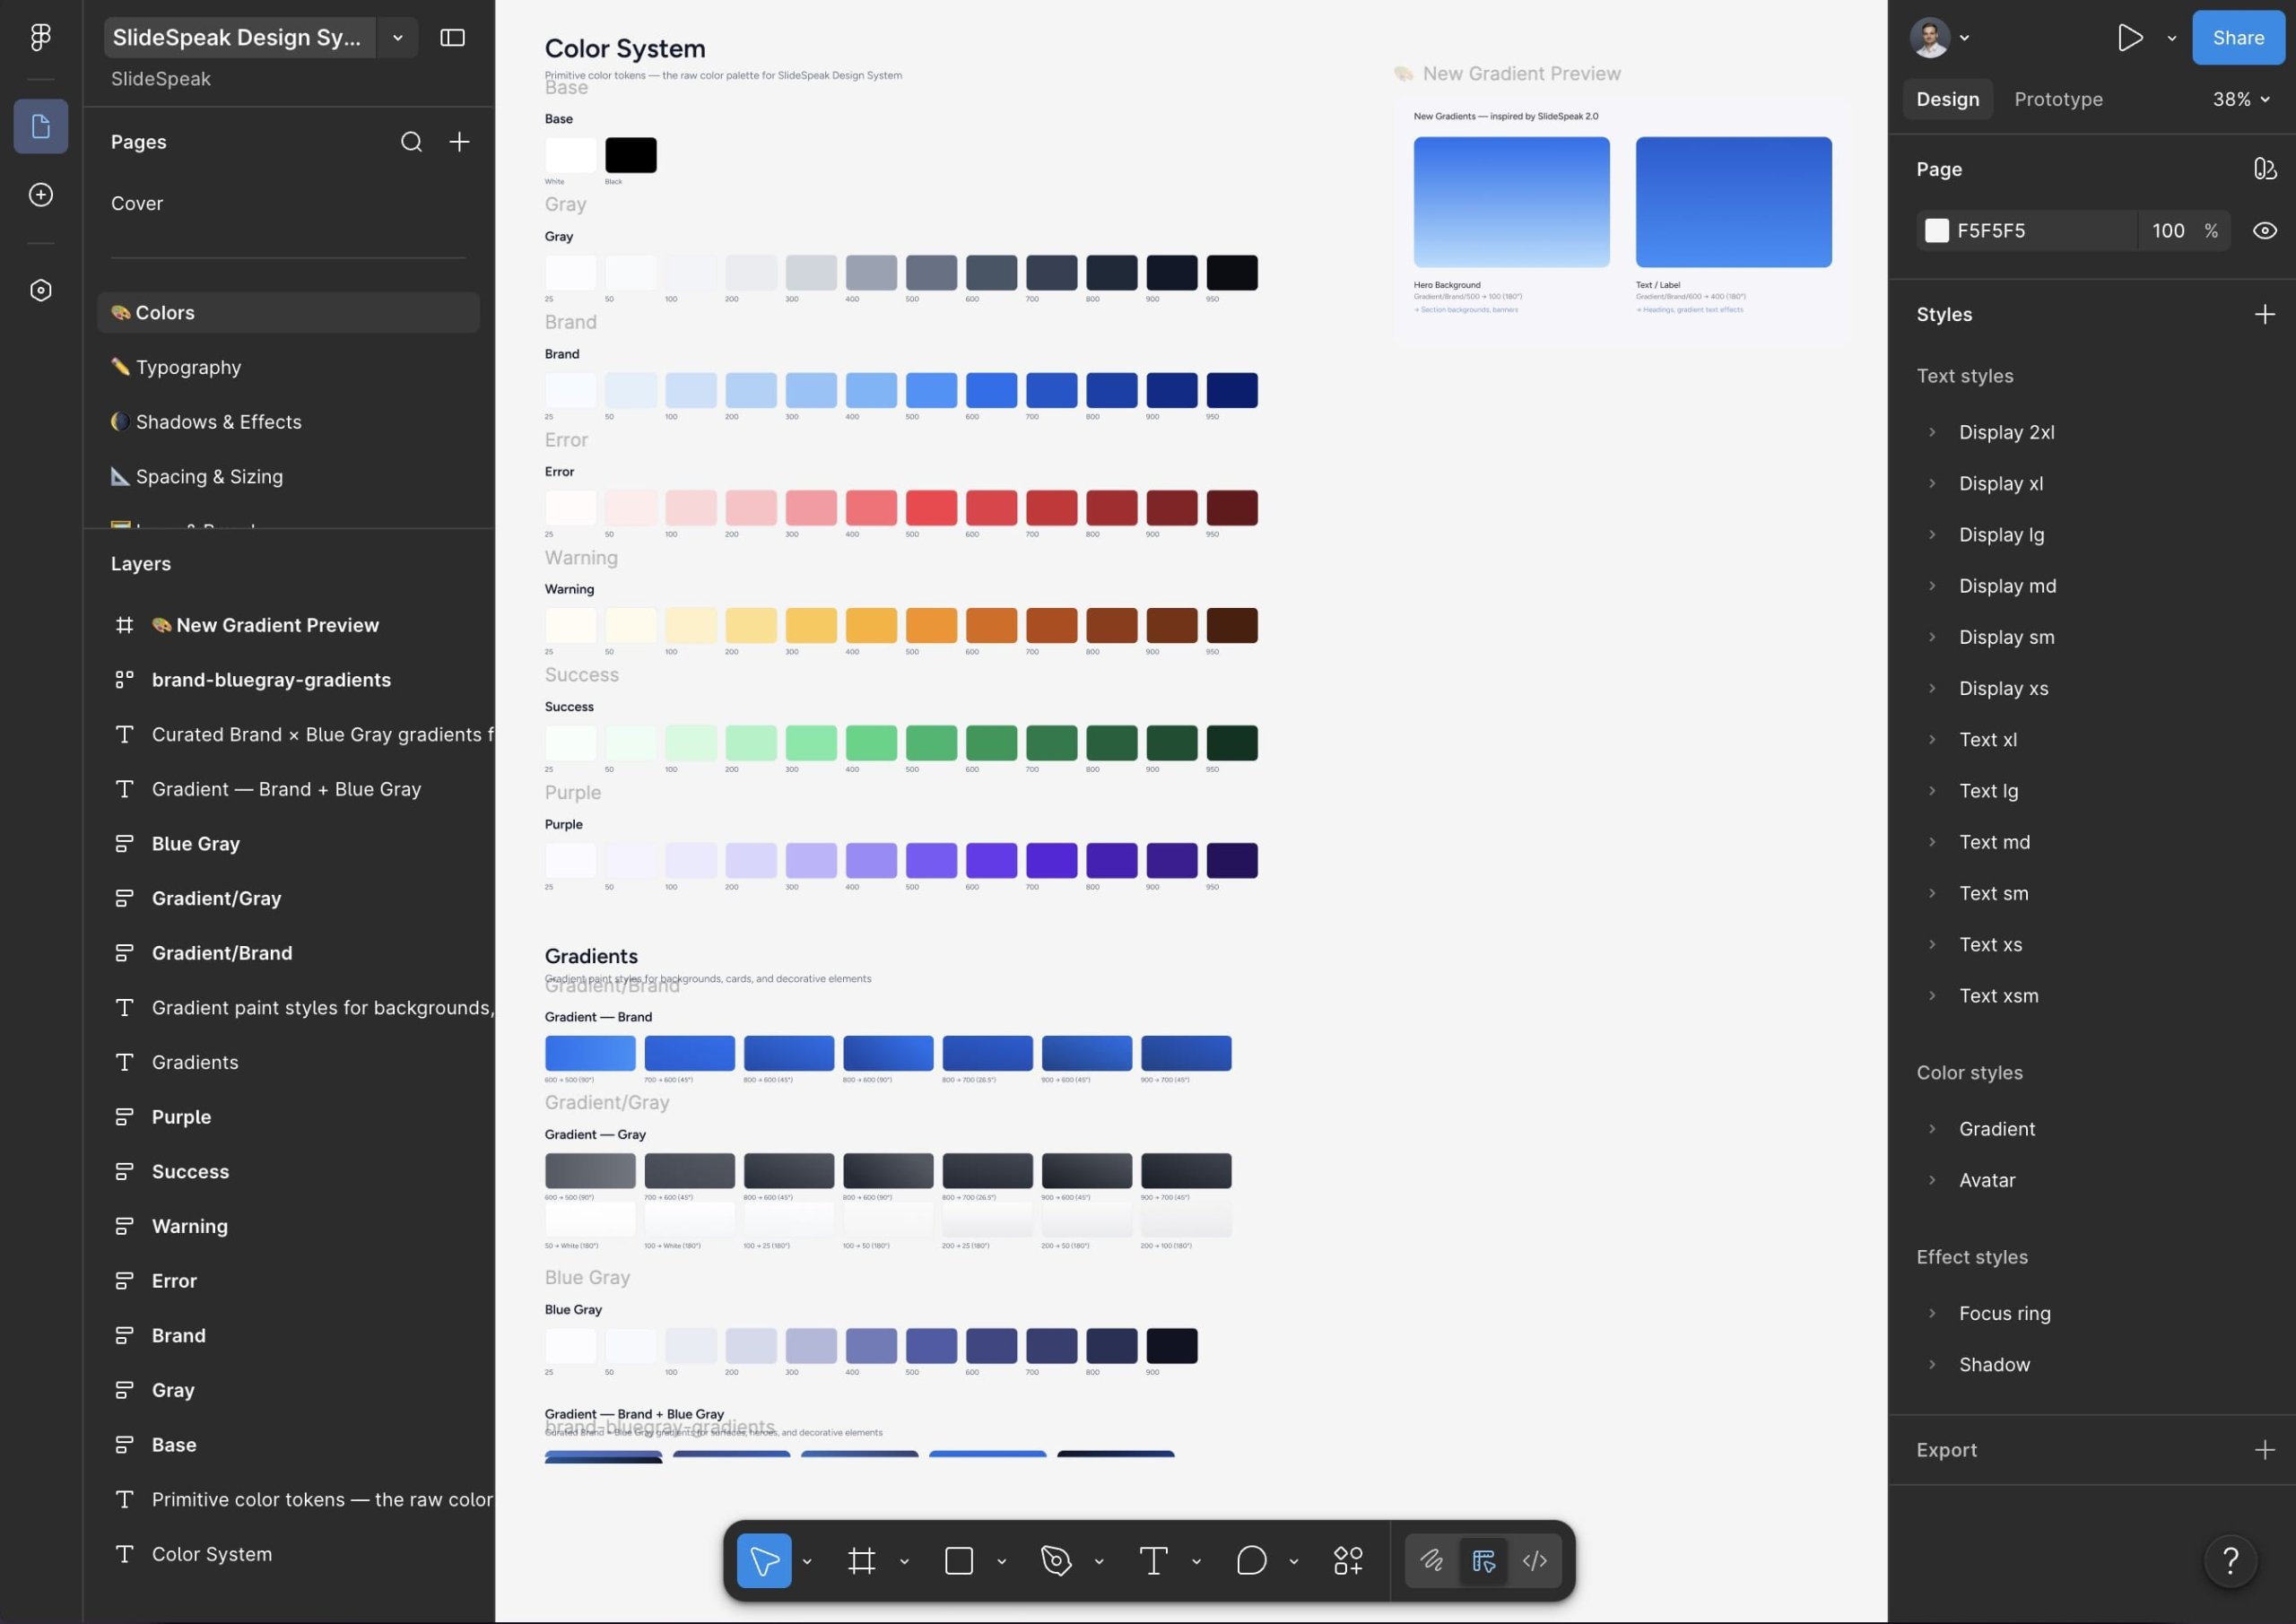
Task: Open the Pen tool options dropdown arrow
Action: coord(1099,1561)
